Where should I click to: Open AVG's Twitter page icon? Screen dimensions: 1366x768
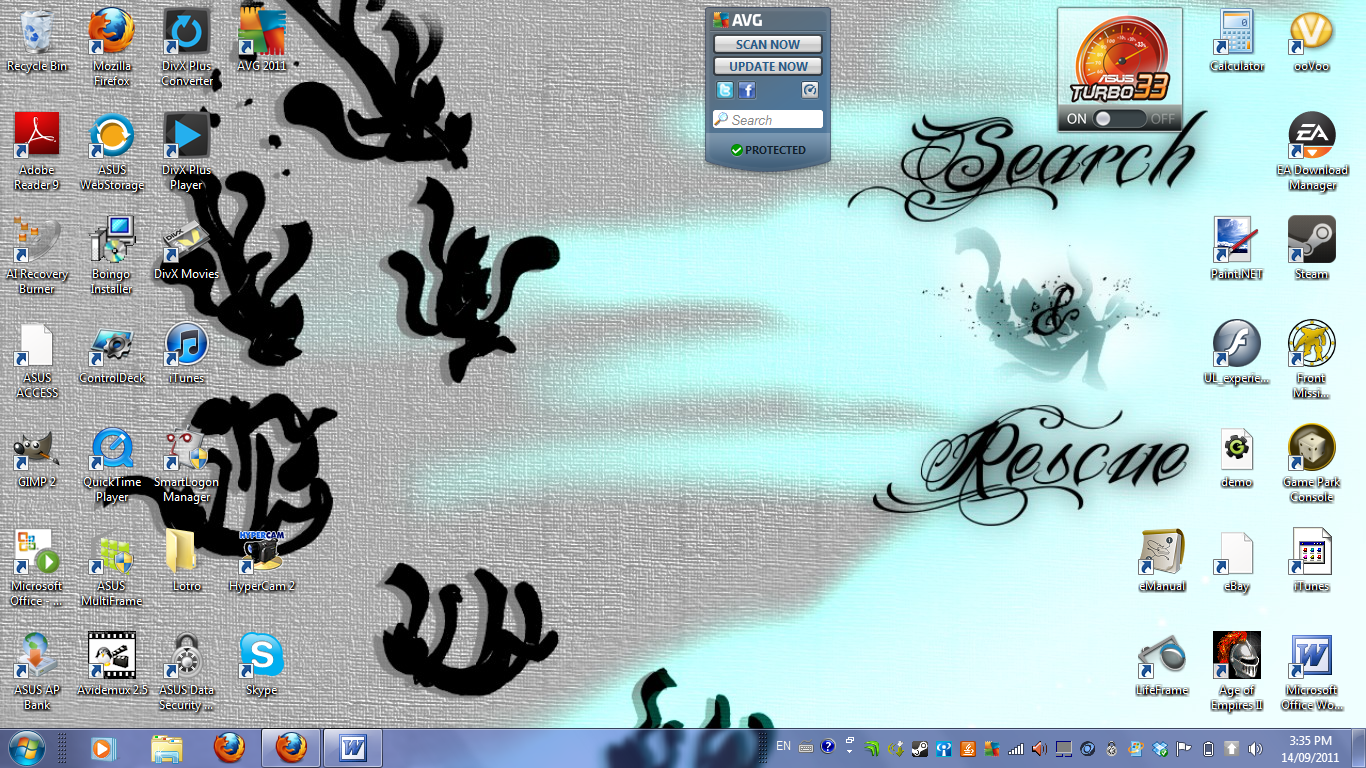pyautogui.click(x=725, y=90)
